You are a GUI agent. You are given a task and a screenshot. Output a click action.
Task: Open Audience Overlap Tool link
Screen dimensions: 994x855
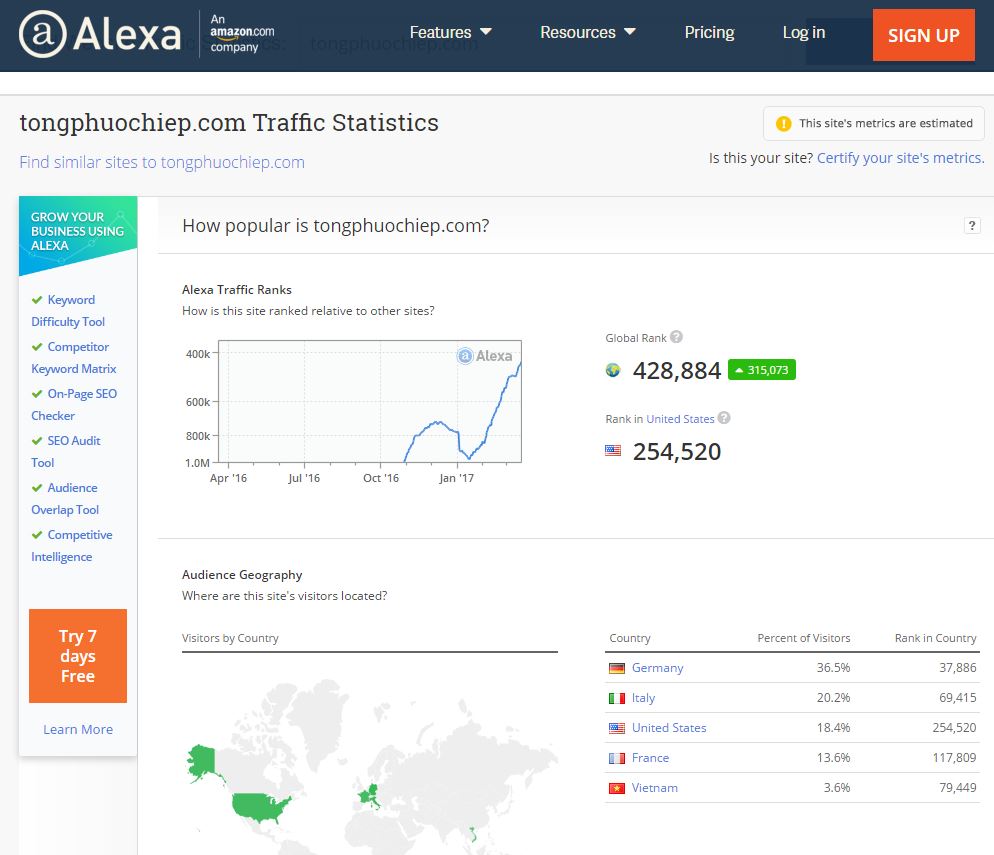pyautogui.click(x=65, y=498)
